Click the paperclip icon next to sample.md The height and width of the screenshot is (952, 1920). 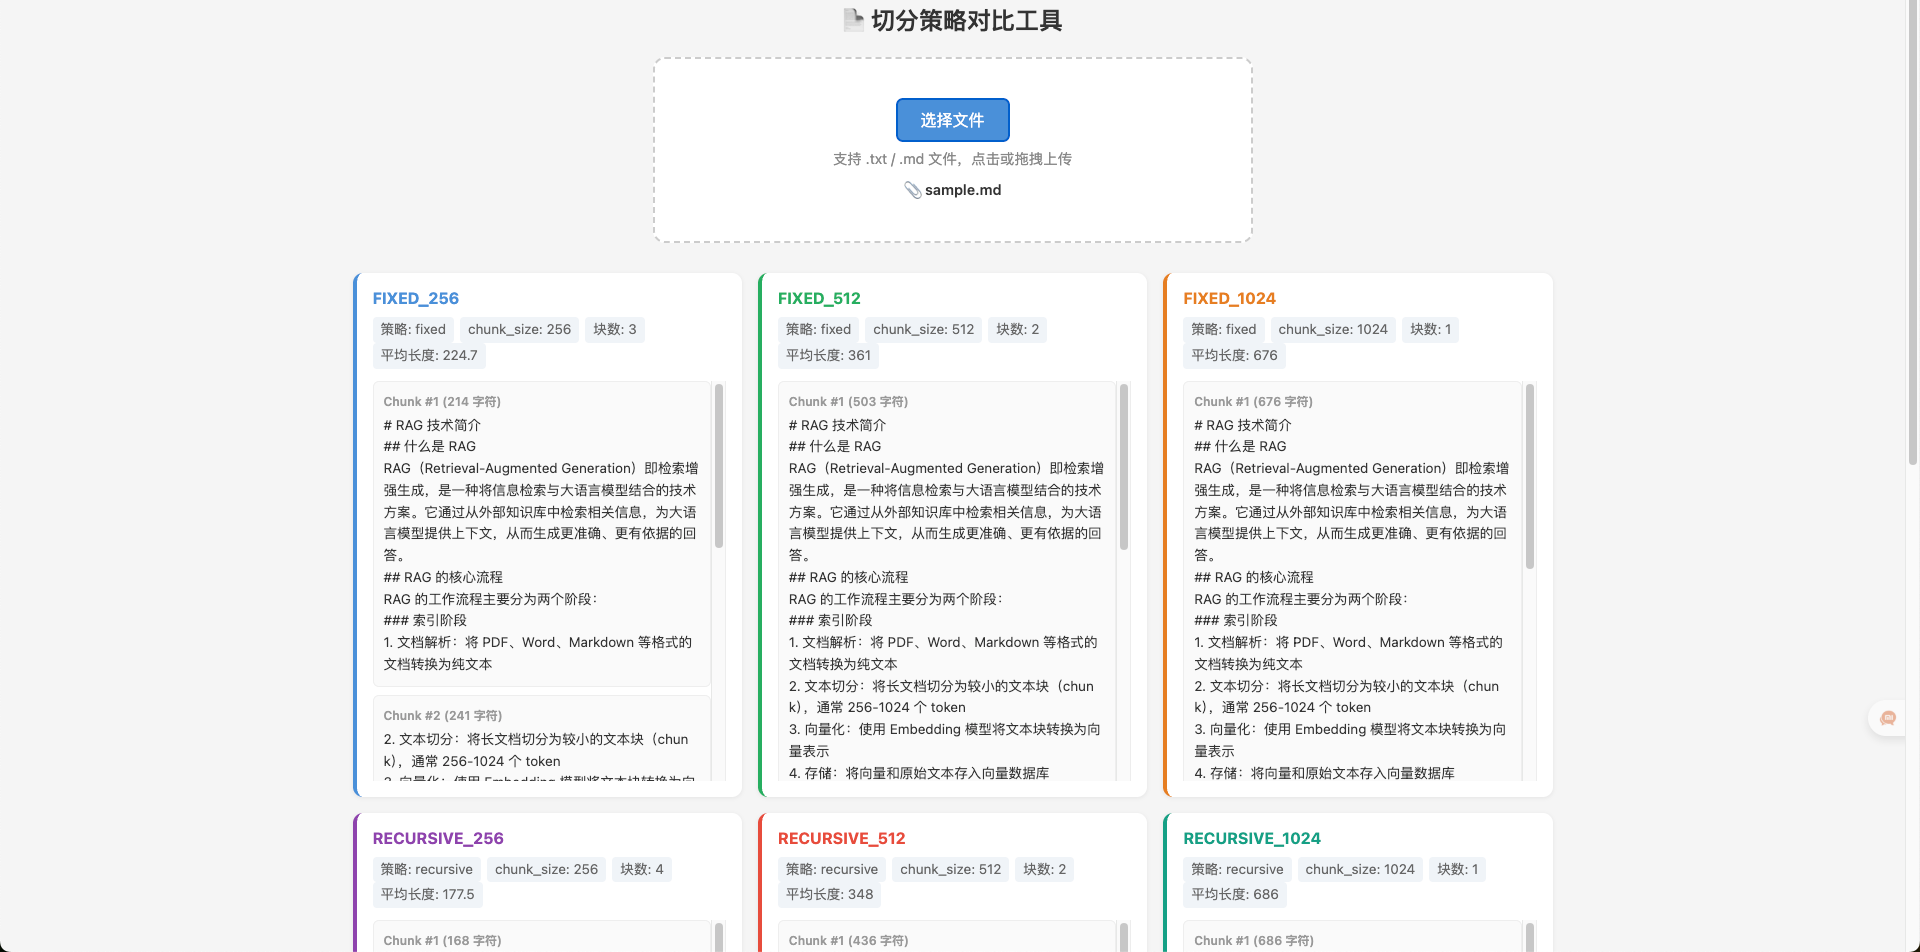click(912, 190)
